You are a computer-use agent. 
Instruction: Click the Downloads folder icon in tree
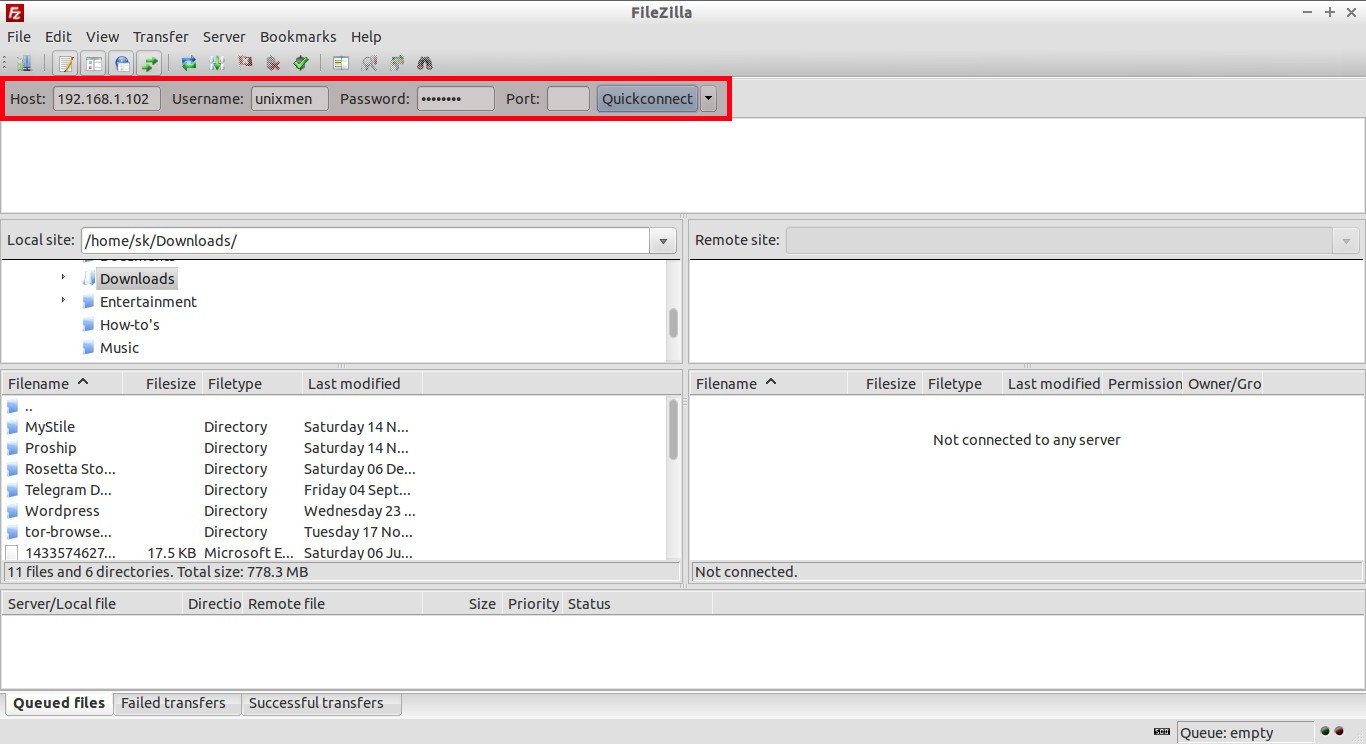coord(89,279)
